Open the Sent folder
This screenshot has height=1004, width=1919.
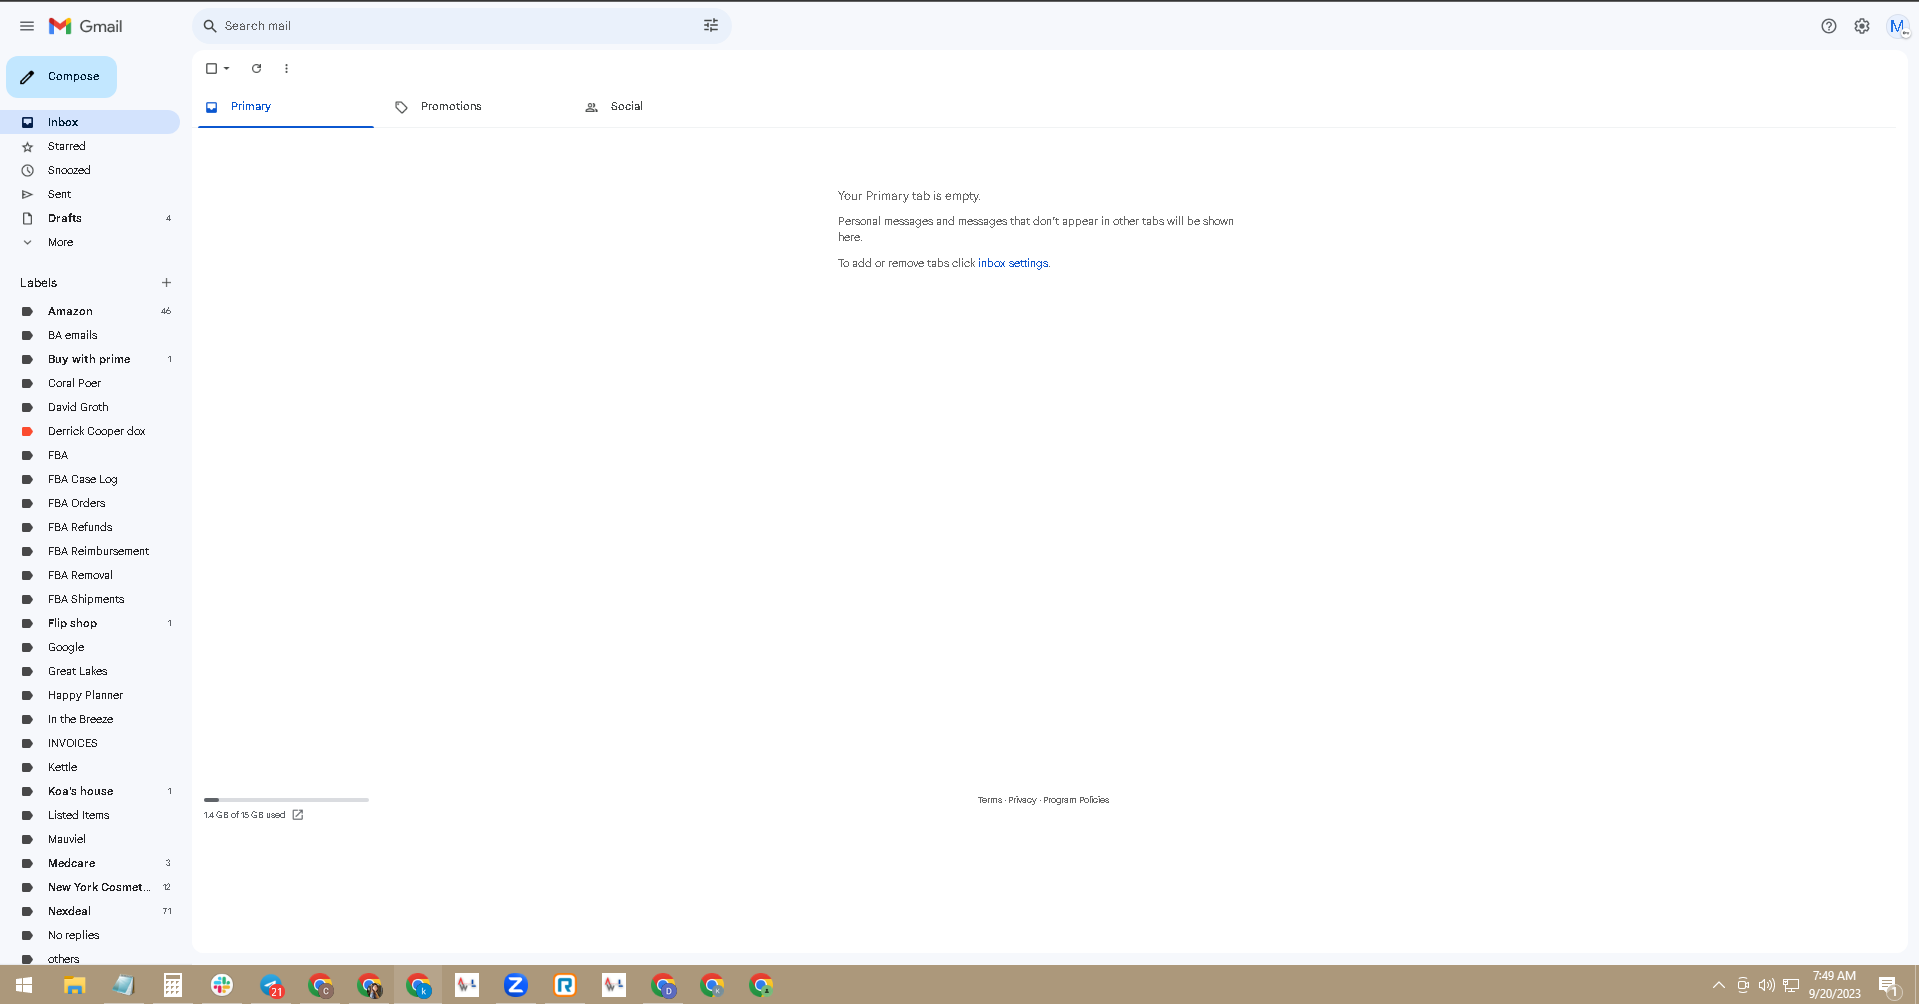click(90, 194)
